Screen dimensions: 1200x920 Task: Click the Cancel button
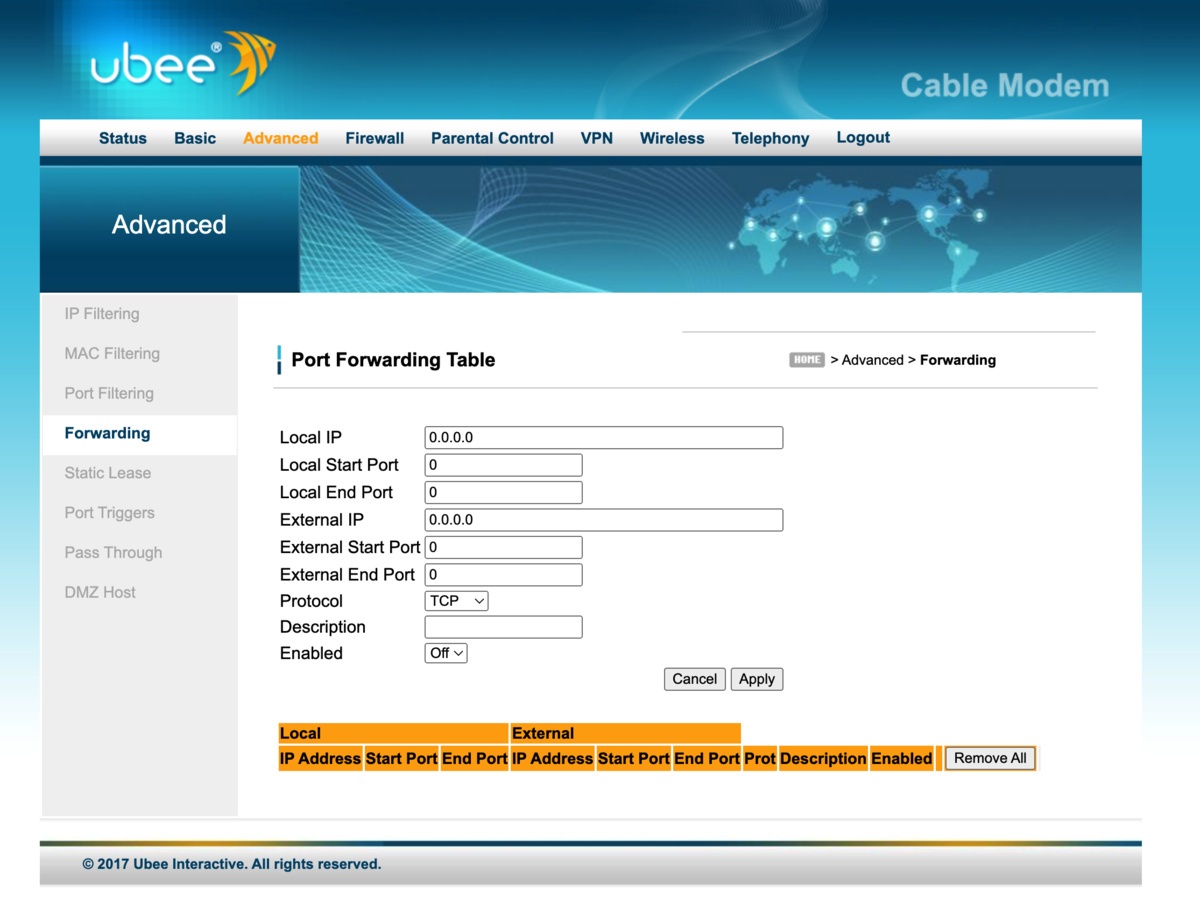[x=694, y=678]
